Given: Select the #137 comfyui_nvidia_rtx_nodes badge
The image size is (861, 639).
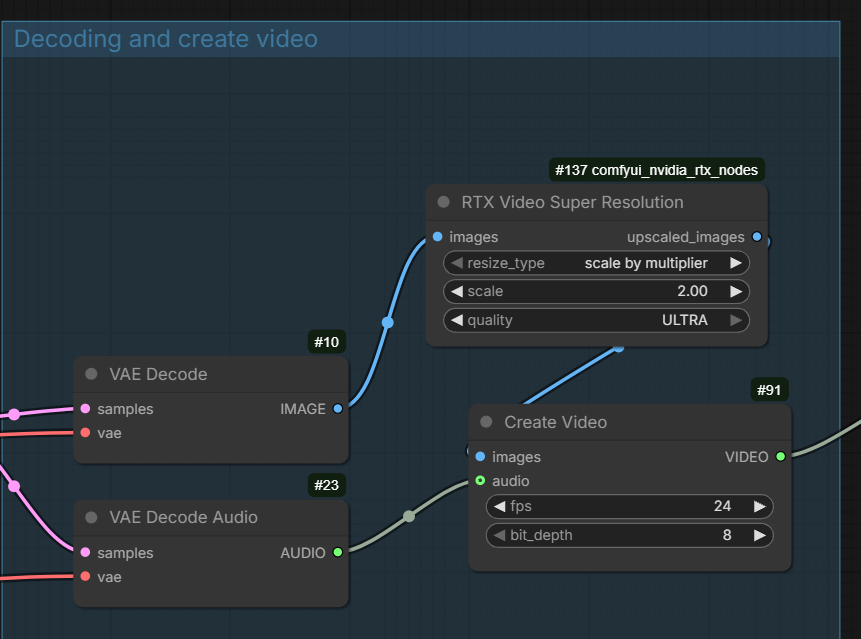Looking at the screenshot, I should click(x=657, y=170).
